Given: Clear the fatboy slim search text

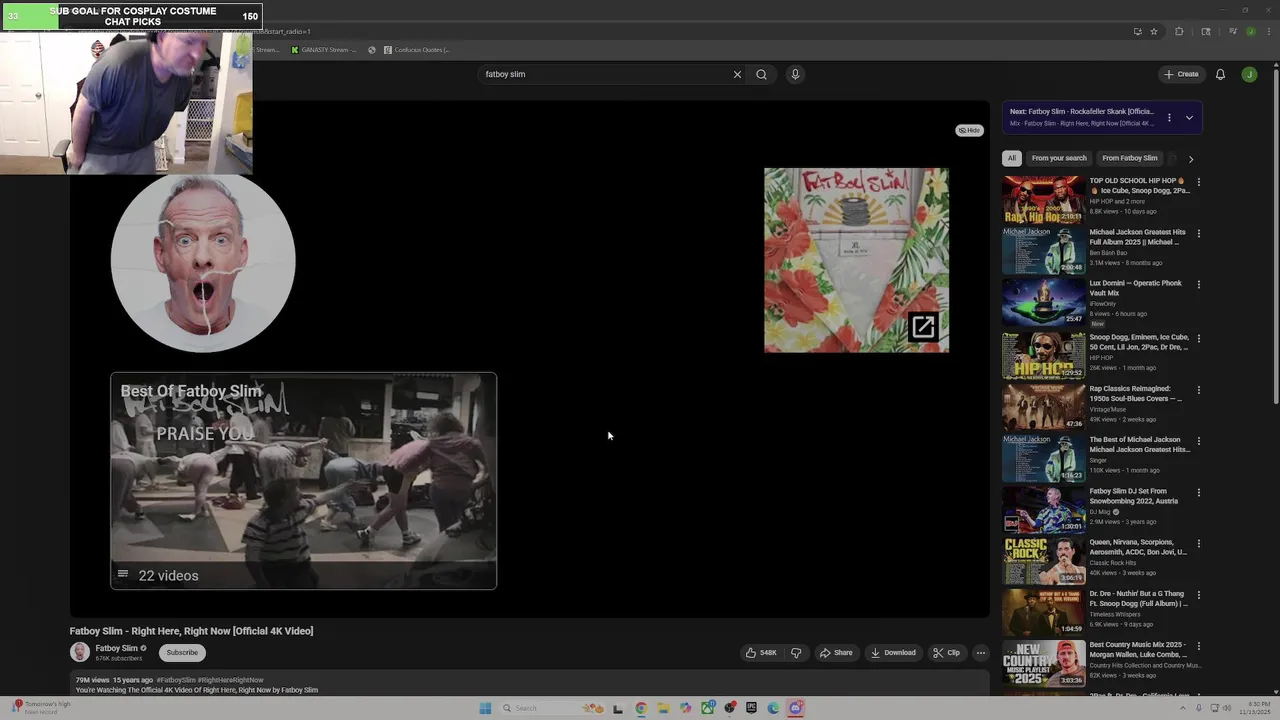Looking at the screenshot, I should pyautogui.click(x=737, y=74).
